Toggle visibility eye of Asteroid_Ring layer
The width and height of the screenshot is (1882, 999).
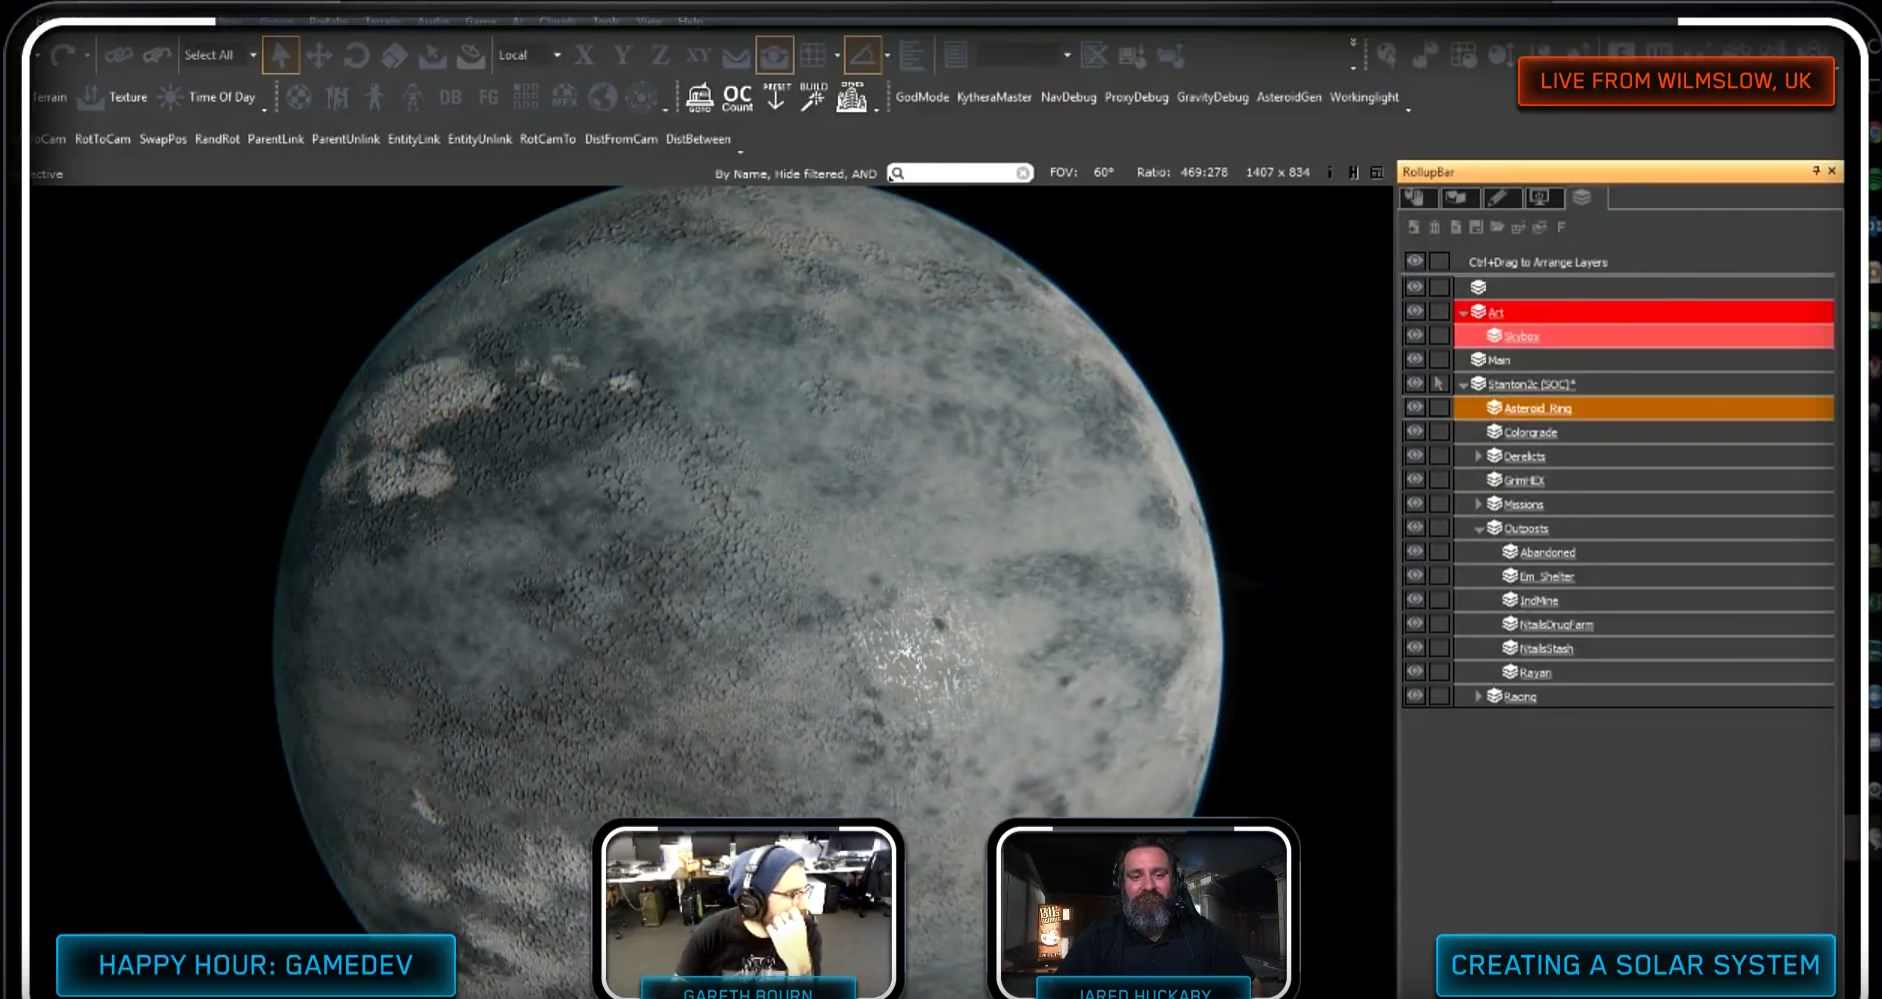click(1415, 407)
